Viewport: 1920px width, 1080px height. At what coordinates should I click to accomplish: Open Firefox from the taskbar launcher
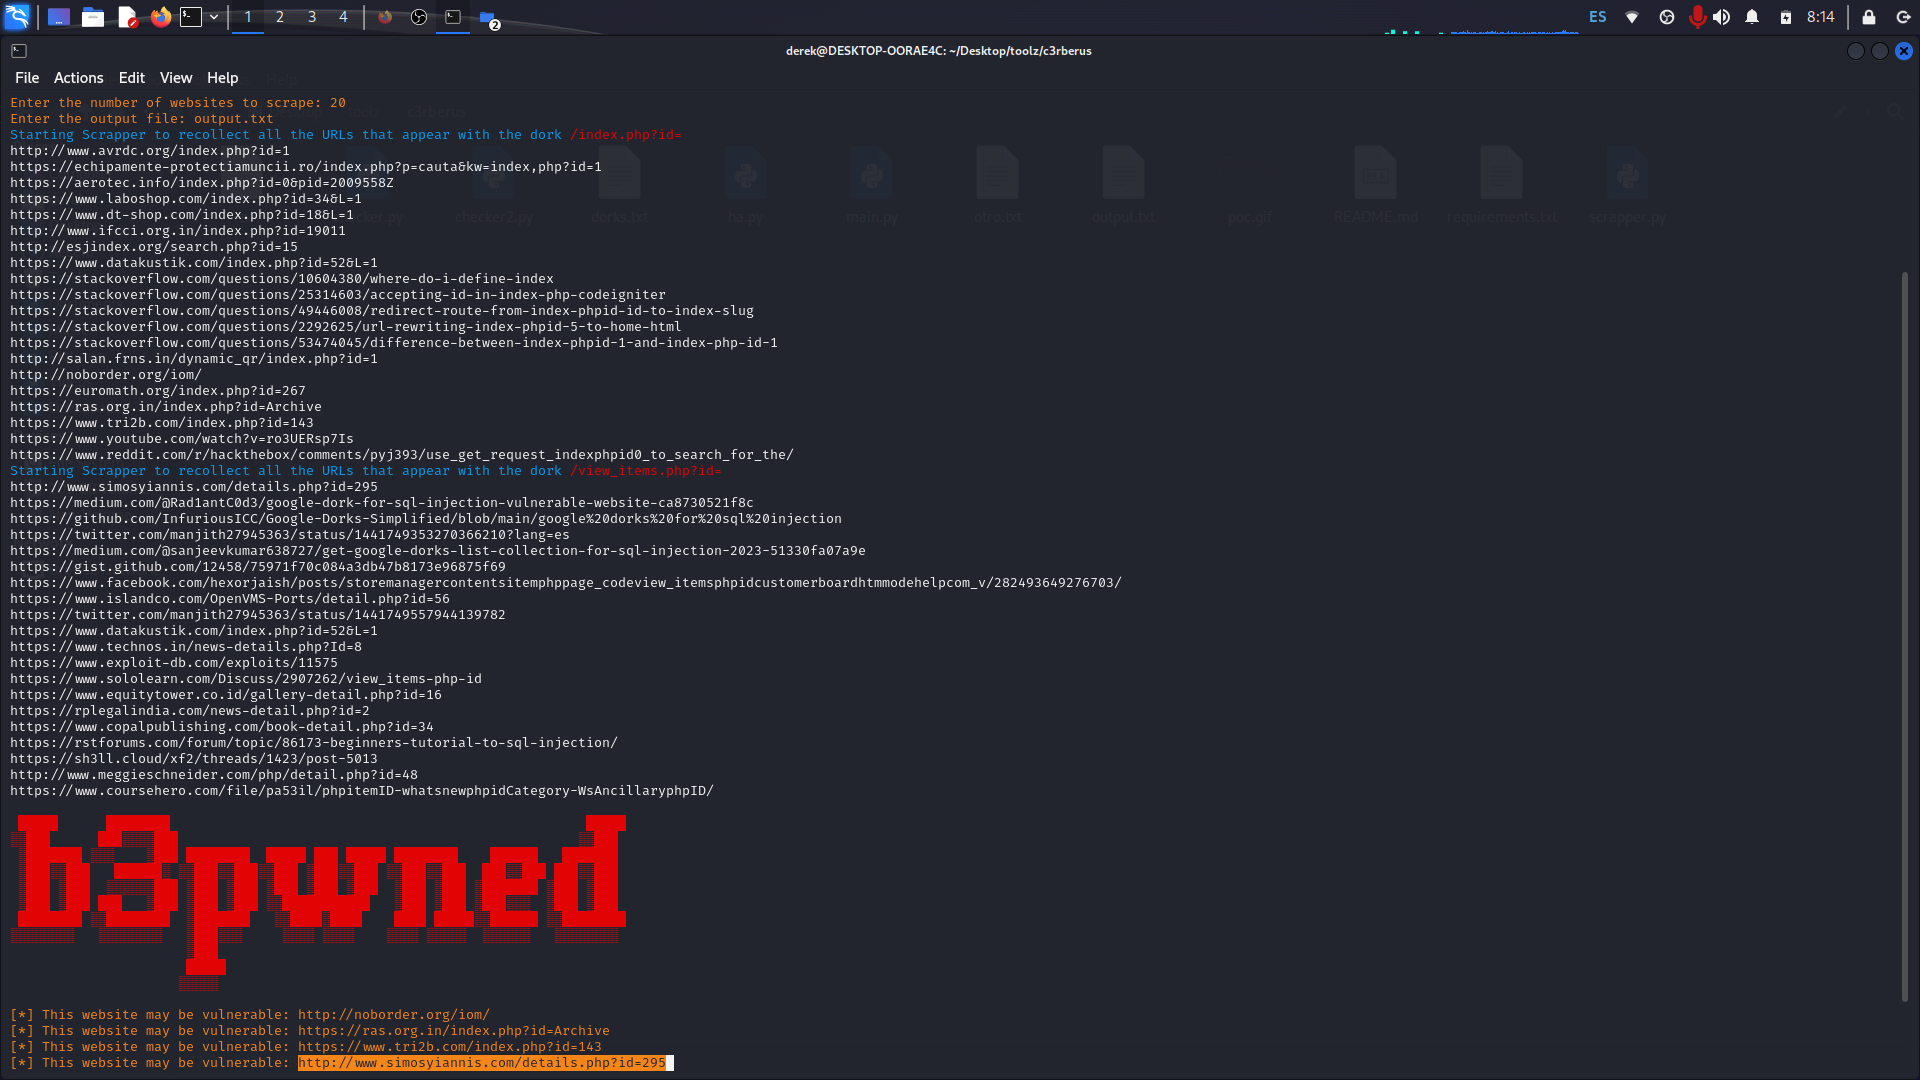point(160,16)
